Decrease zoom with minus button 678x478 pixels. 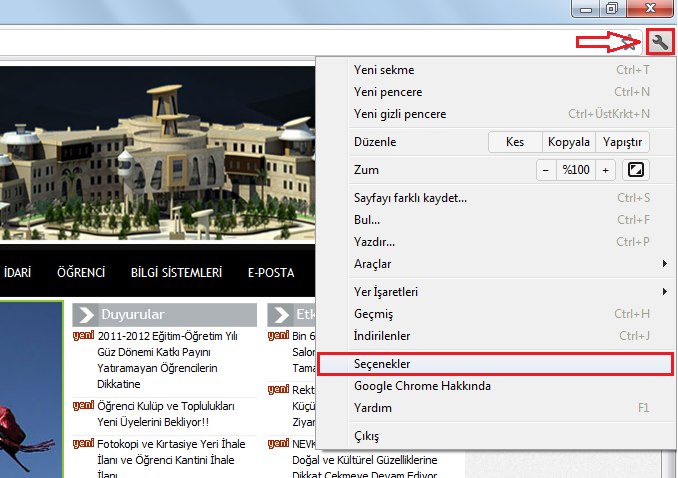pyautogui.click(x=546, y=170)
